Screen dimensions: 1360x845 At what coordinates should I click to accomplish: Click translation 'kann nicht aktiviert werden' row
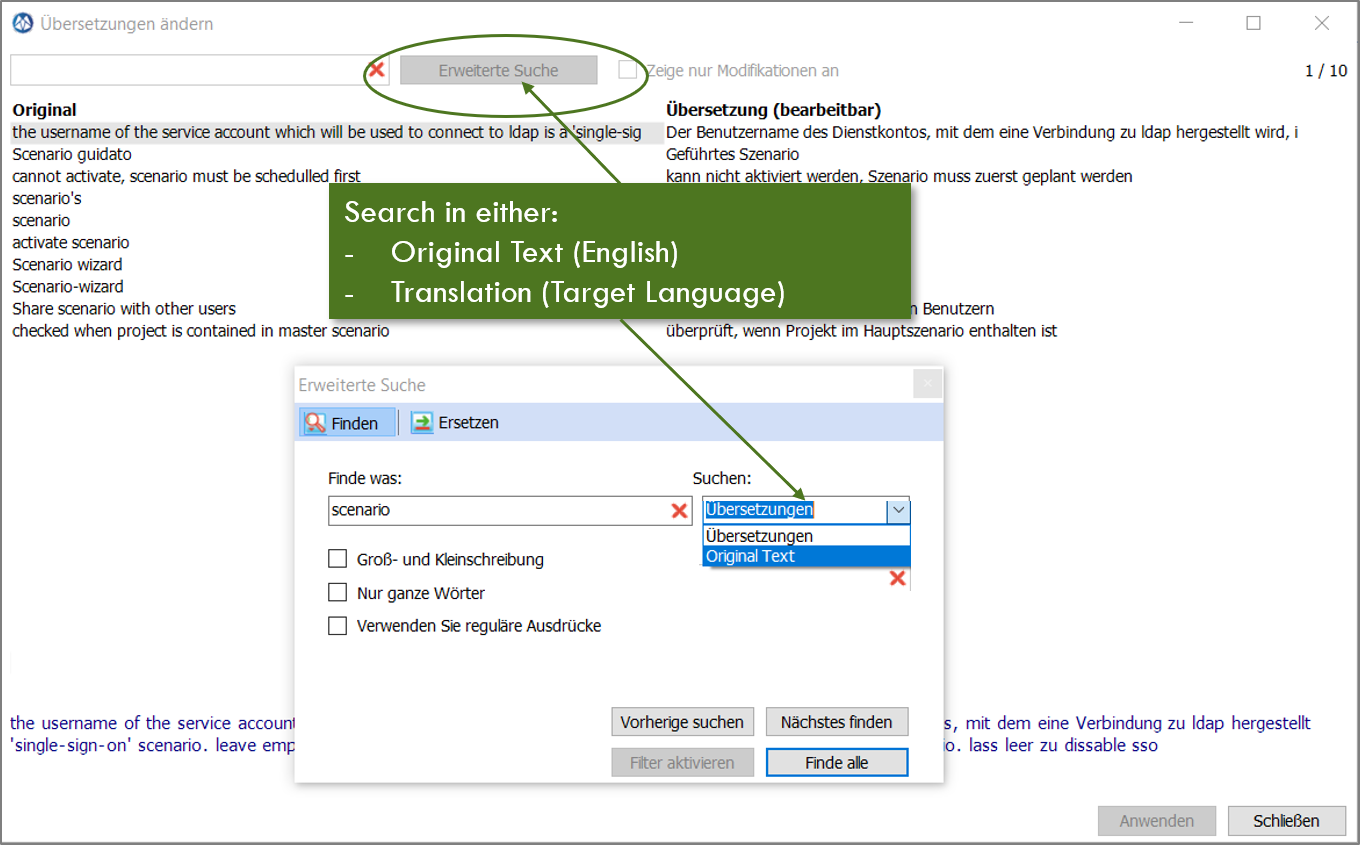coord(899,176)
